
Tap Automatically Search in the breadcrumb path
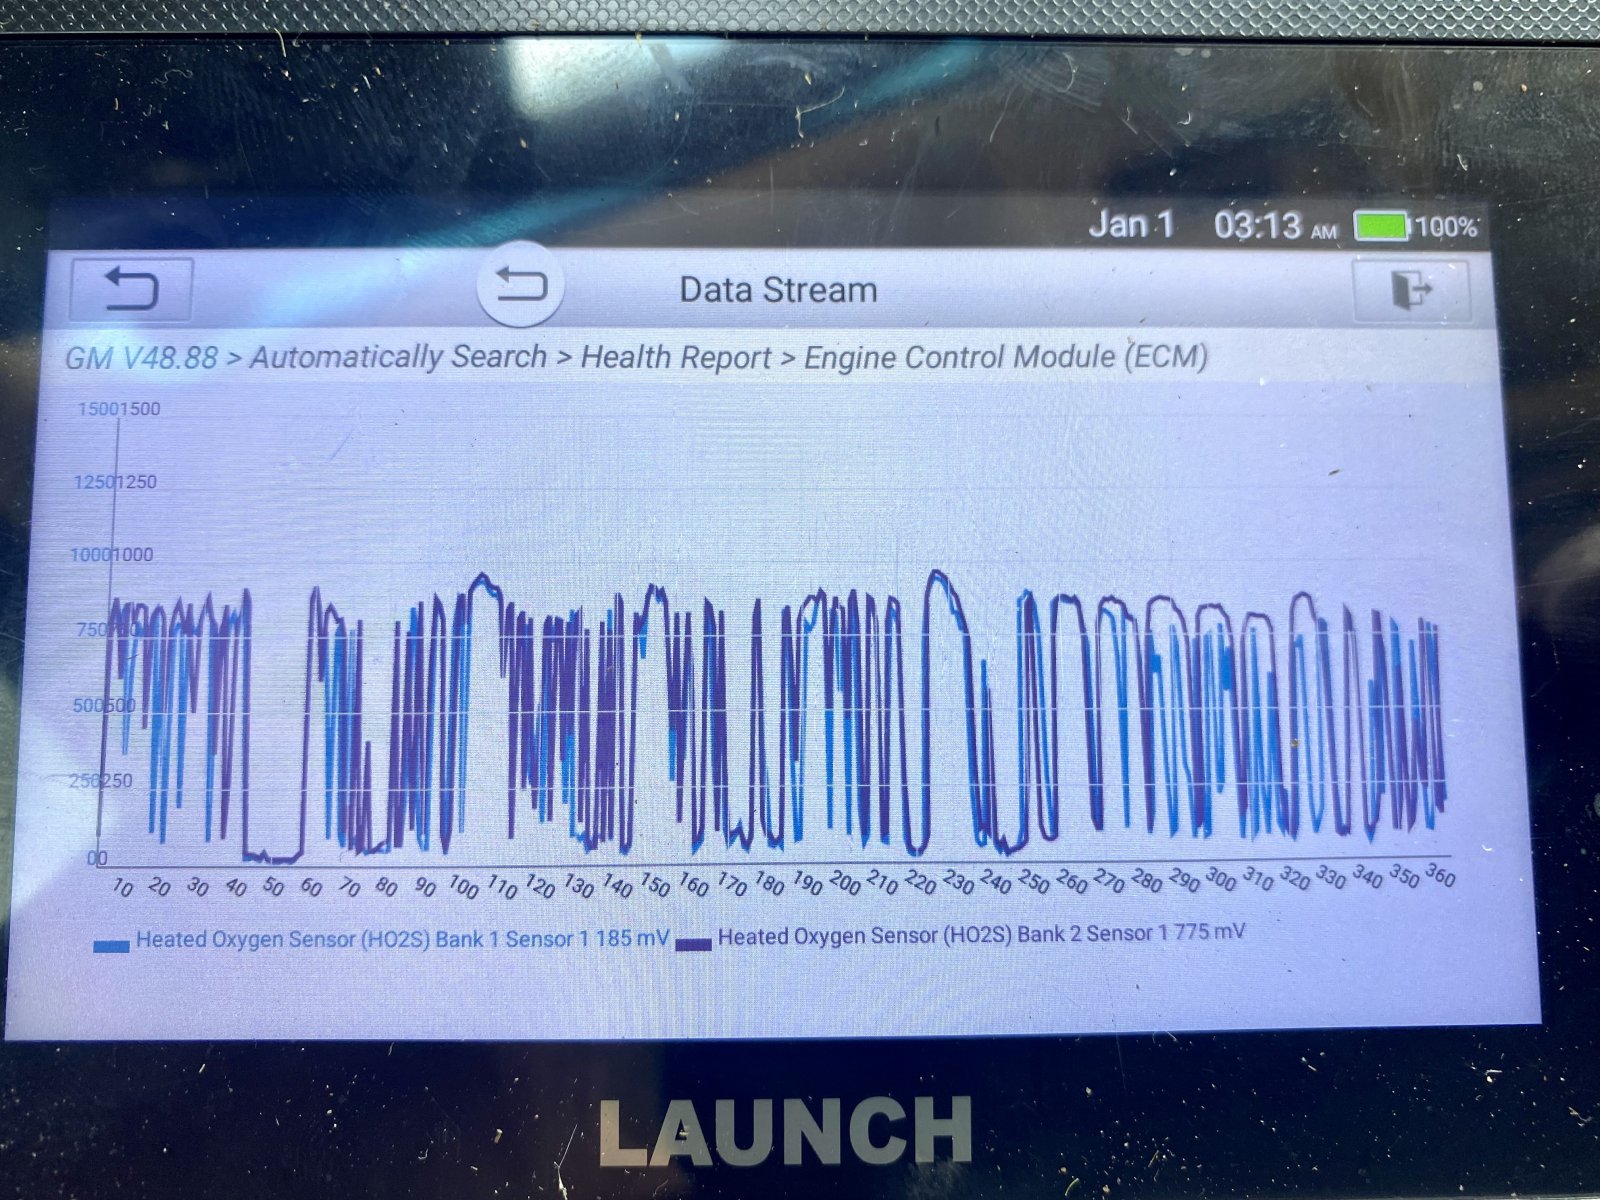(399, 357)
